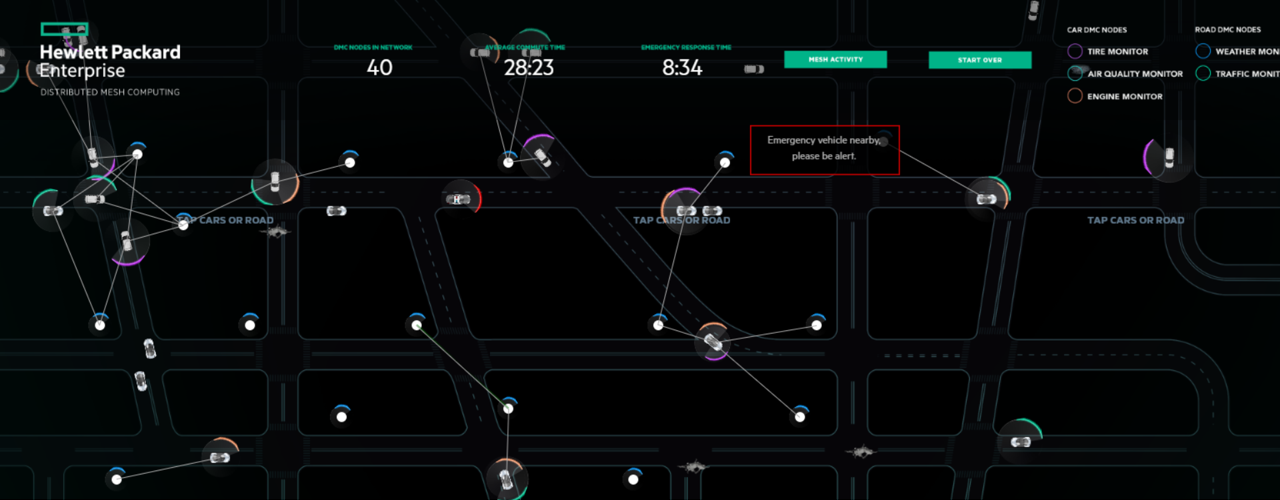The width and height of the screenshot is (1280, 500).
Task: Select the Traffic Monitor green legend circle
Action: point(1202,74)
